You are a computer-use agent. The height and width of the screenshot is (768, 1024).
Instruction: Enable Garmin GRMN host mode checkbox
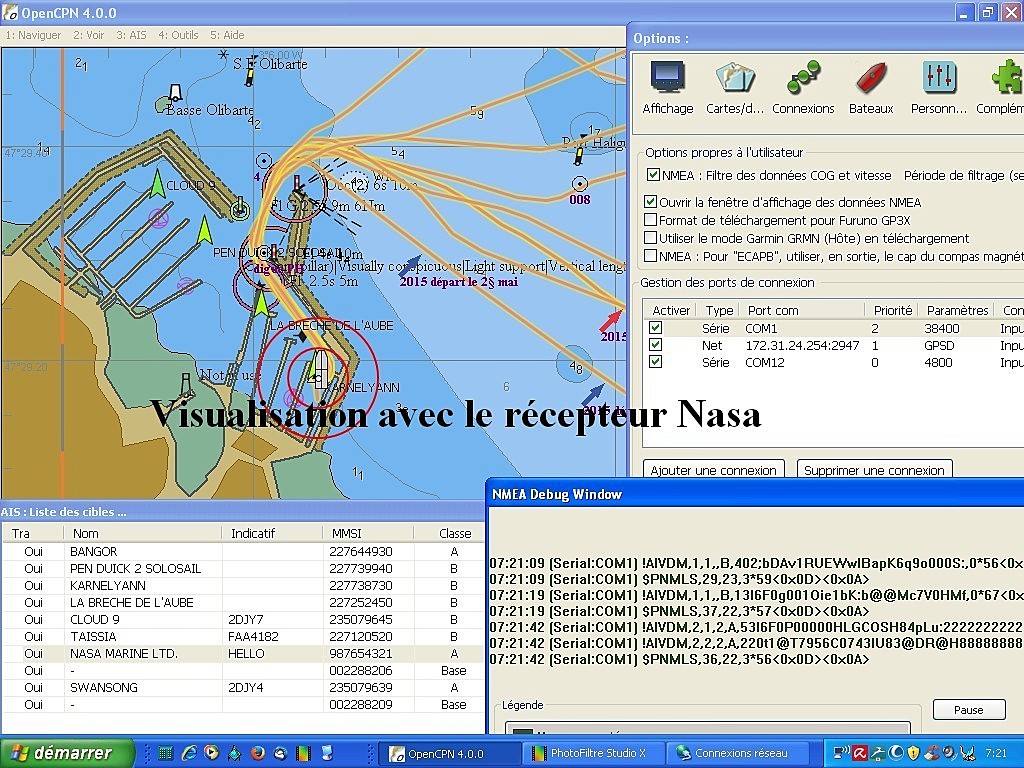pyautogui.click(x=650, y=238)
